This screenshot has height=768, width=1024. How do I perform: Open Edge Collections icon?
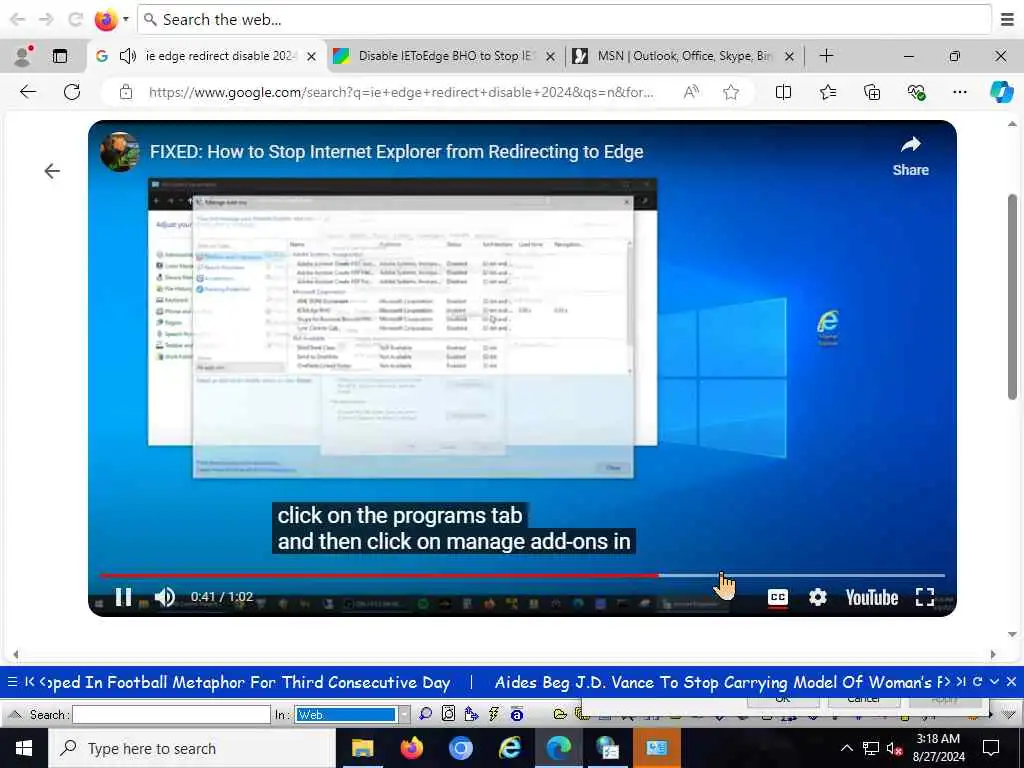tap(872, 92)
